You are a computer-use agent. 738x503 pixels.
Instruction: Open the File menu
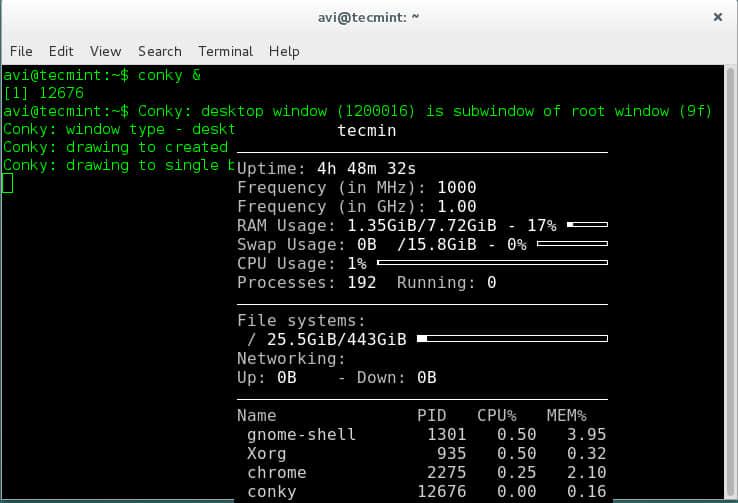coord(21,51)
